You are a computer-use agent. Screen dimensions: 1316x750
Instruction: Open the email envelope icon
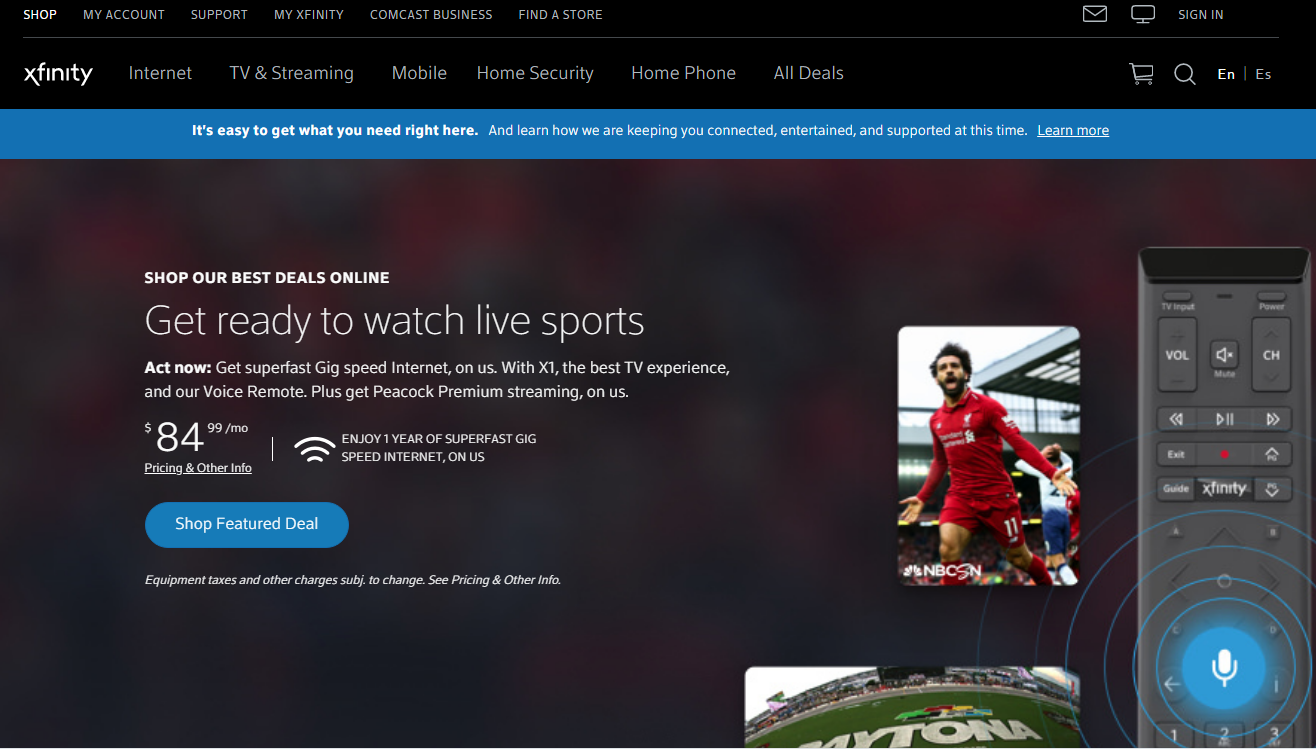pyautogui.click(x=1095, y=14)
